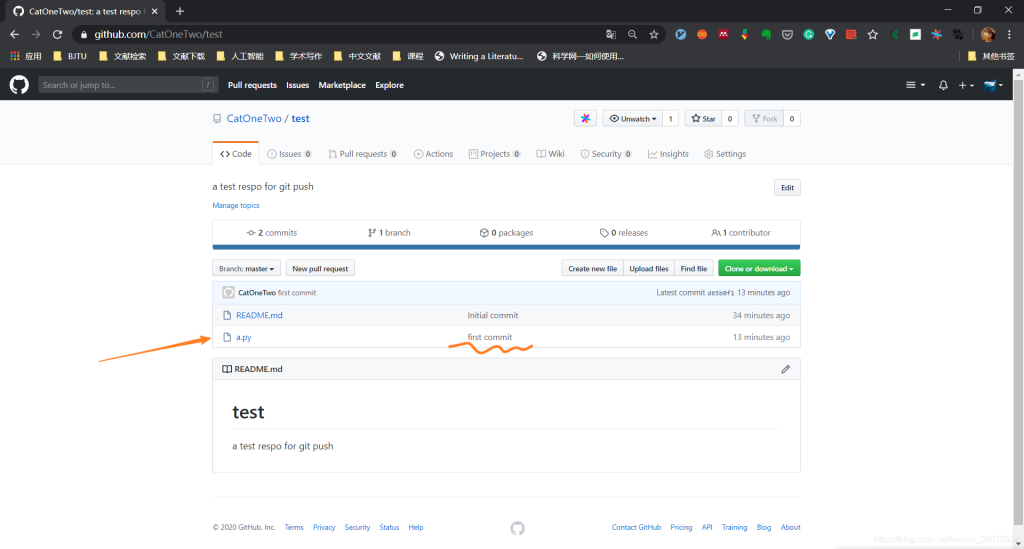View the 2 commits link
The width and height of the screenshot is (1024, 549).
(x=272, y=232)
